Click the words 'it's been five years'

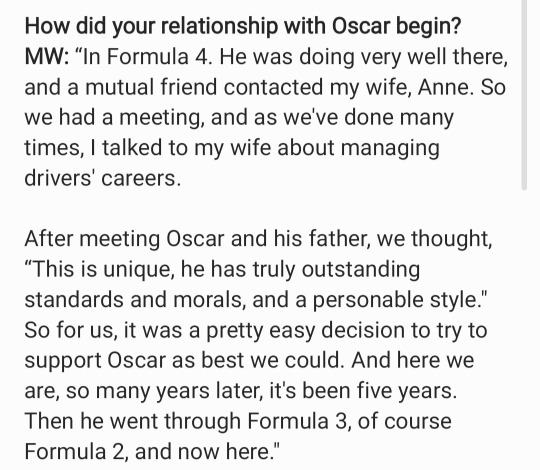click(x=363, y=390)
